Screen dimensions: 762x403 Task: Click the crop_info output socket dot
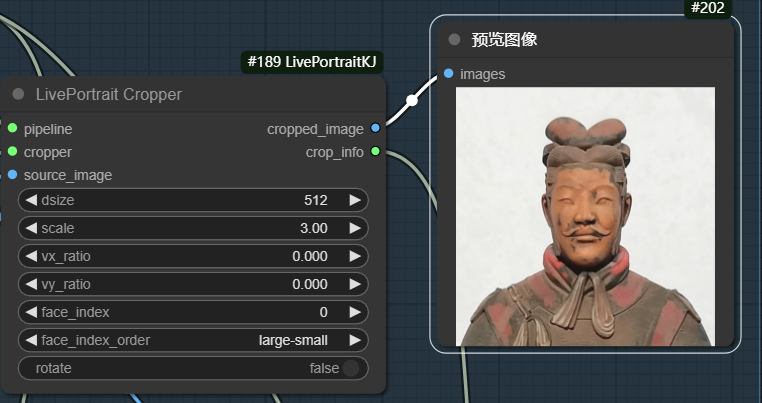tap(375, 152)
